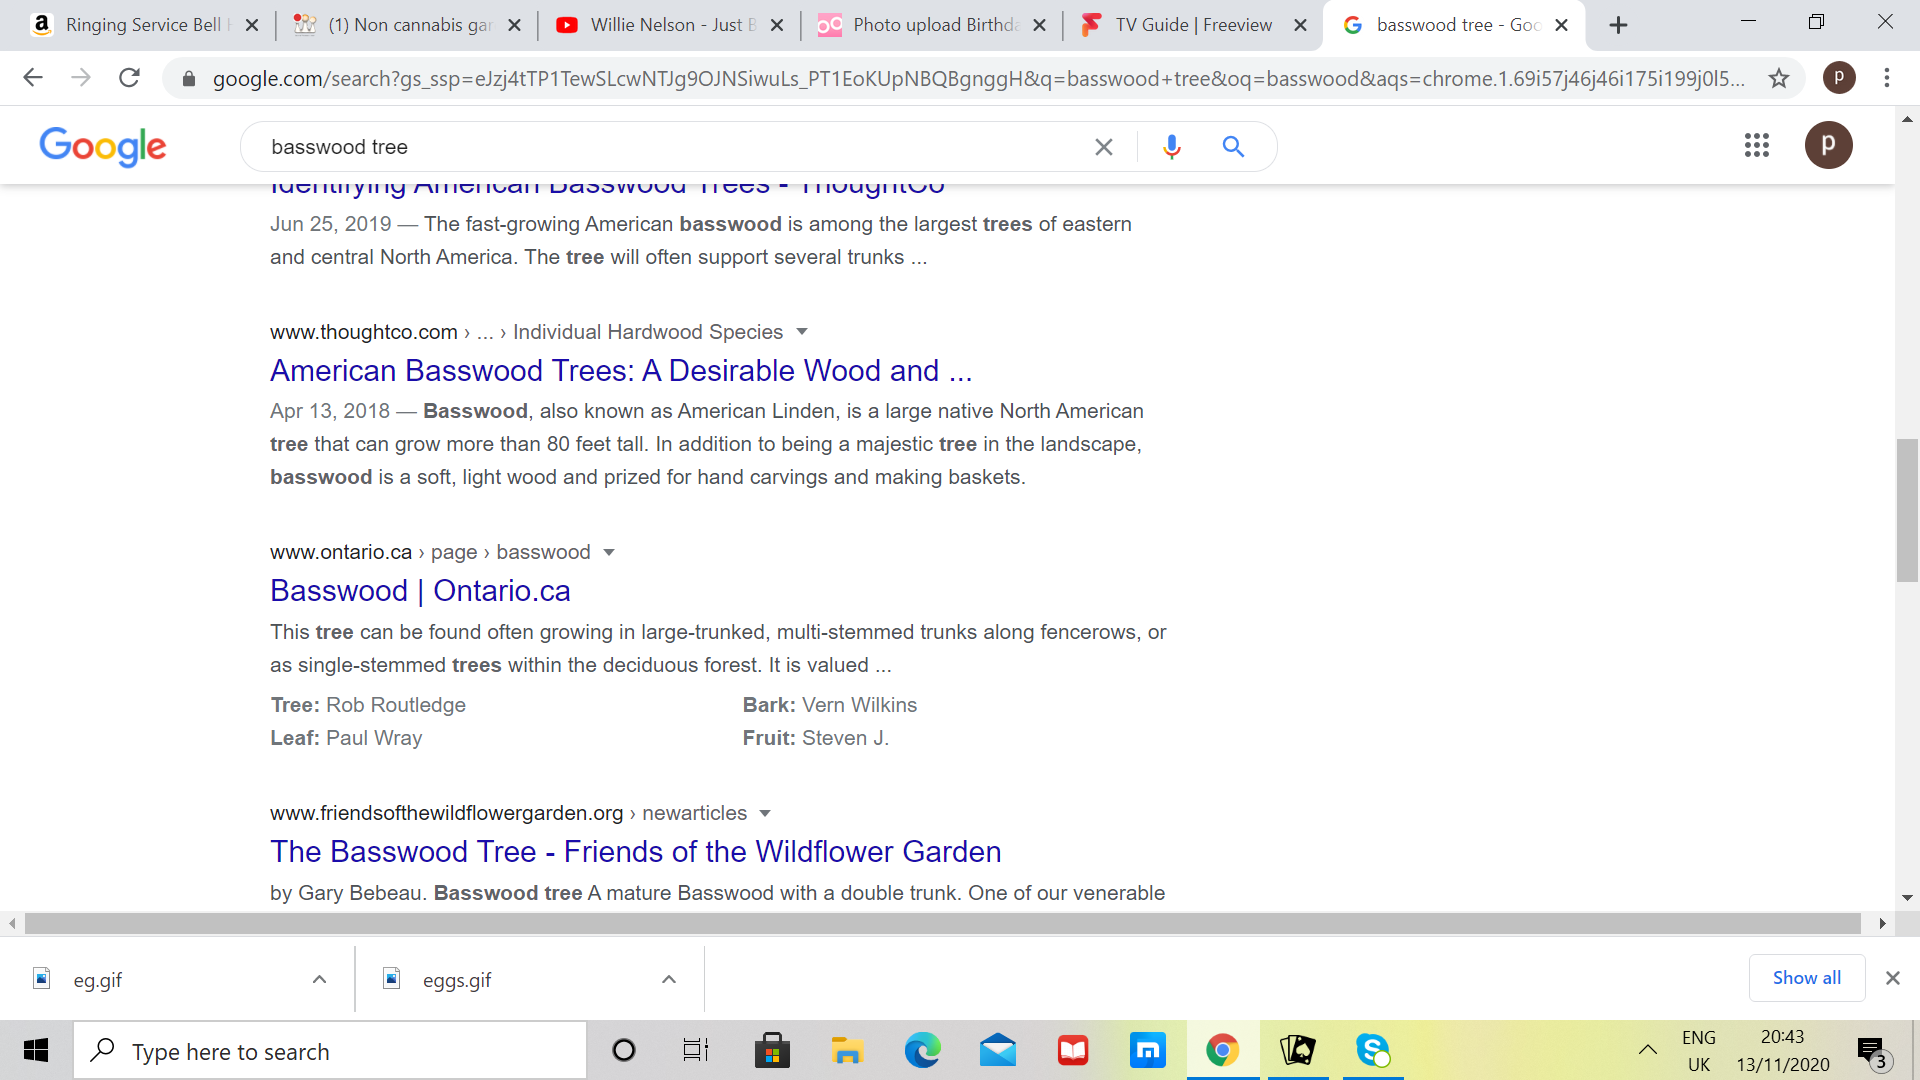Open Basswood | Ontario.ca result
The image size is (1920, 1080).
pos(420,591)
